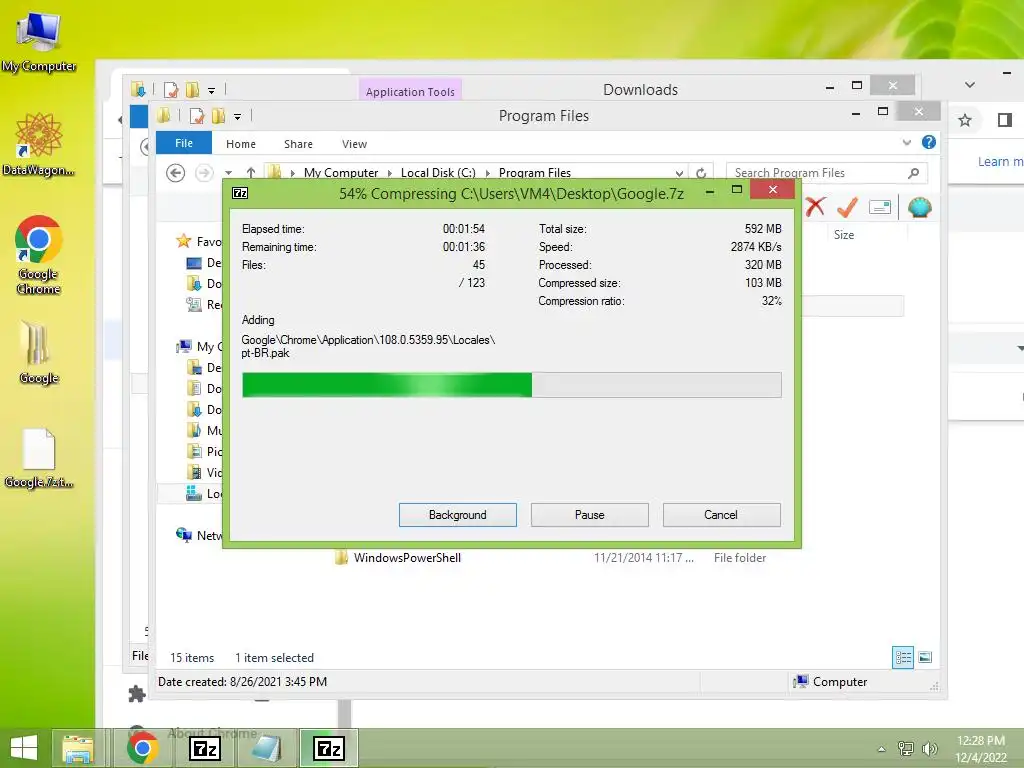
Task: Pause the 7-Zip compression
Action: [589, 515]
